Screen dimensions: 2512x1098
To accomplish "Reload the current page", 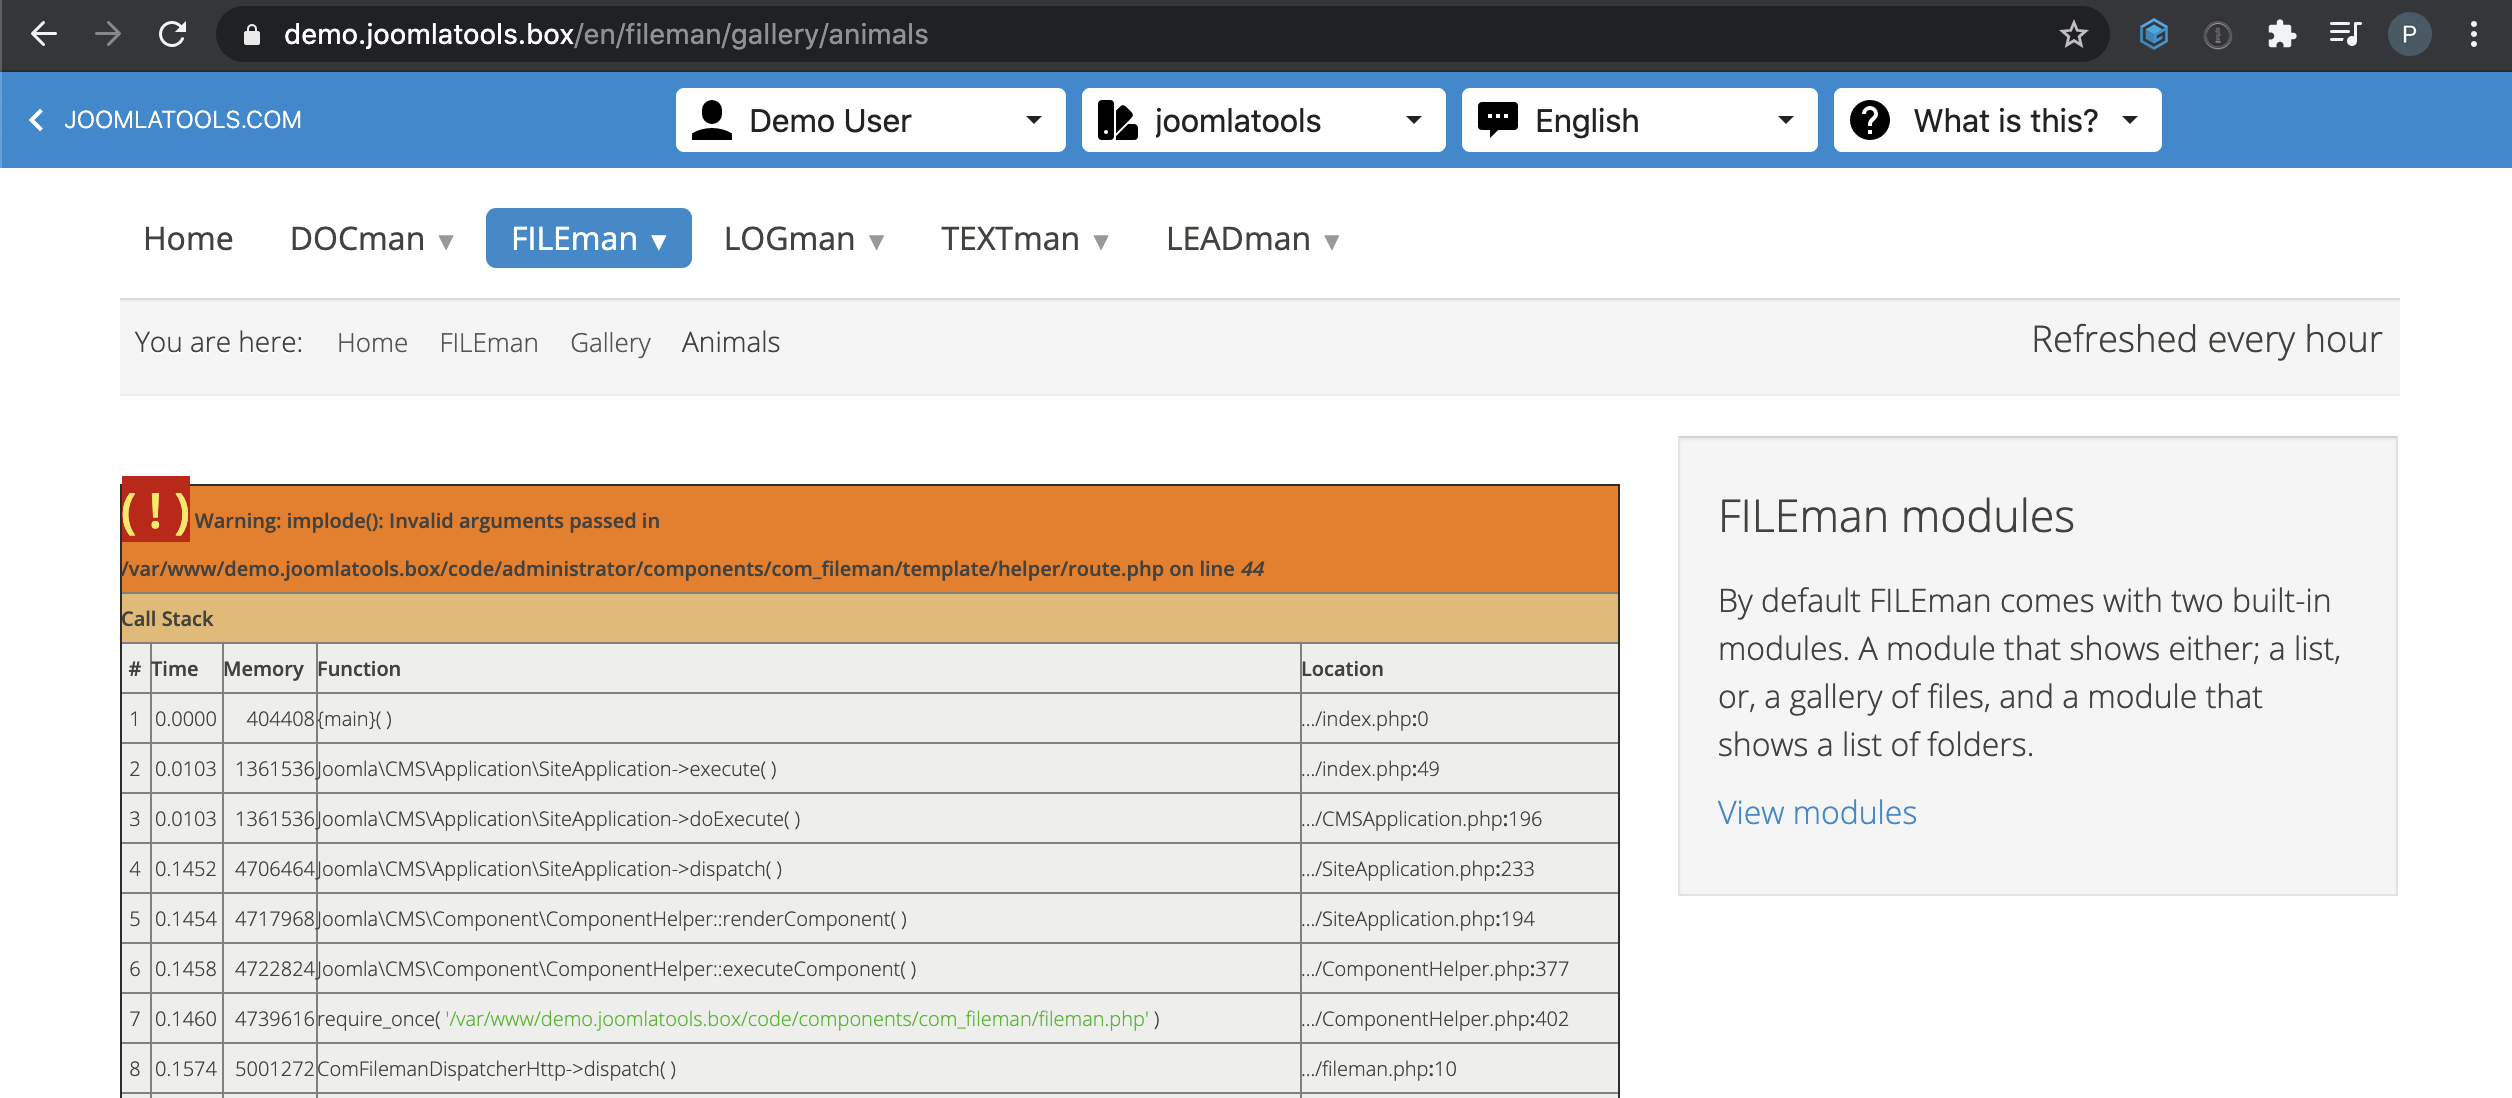I will 172,33.
